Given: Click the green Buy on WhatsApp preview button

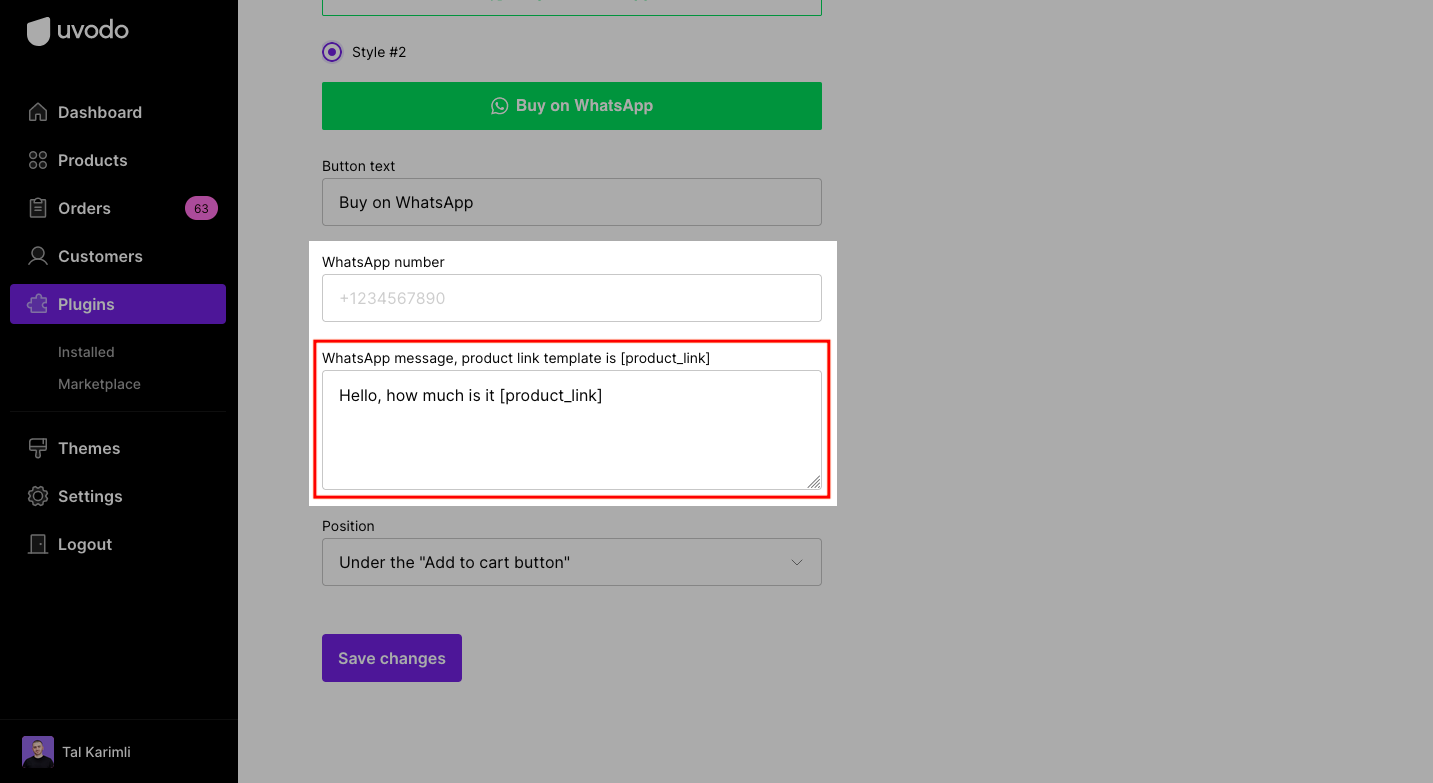Looking at the screenshot, I should click(x=572, y=106).
